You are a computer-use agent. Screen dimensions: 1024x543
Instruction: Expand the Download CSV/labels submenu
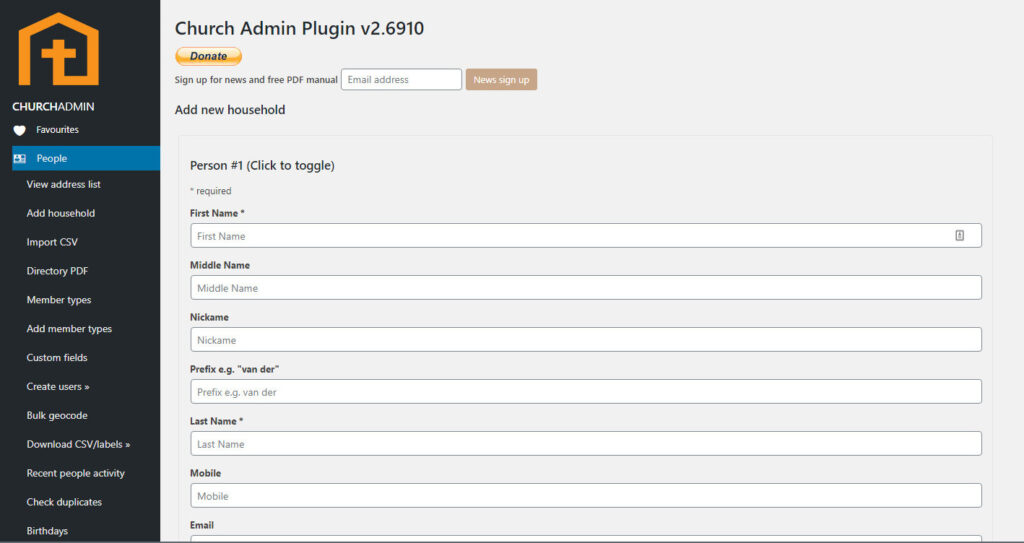tap(78, 444)
